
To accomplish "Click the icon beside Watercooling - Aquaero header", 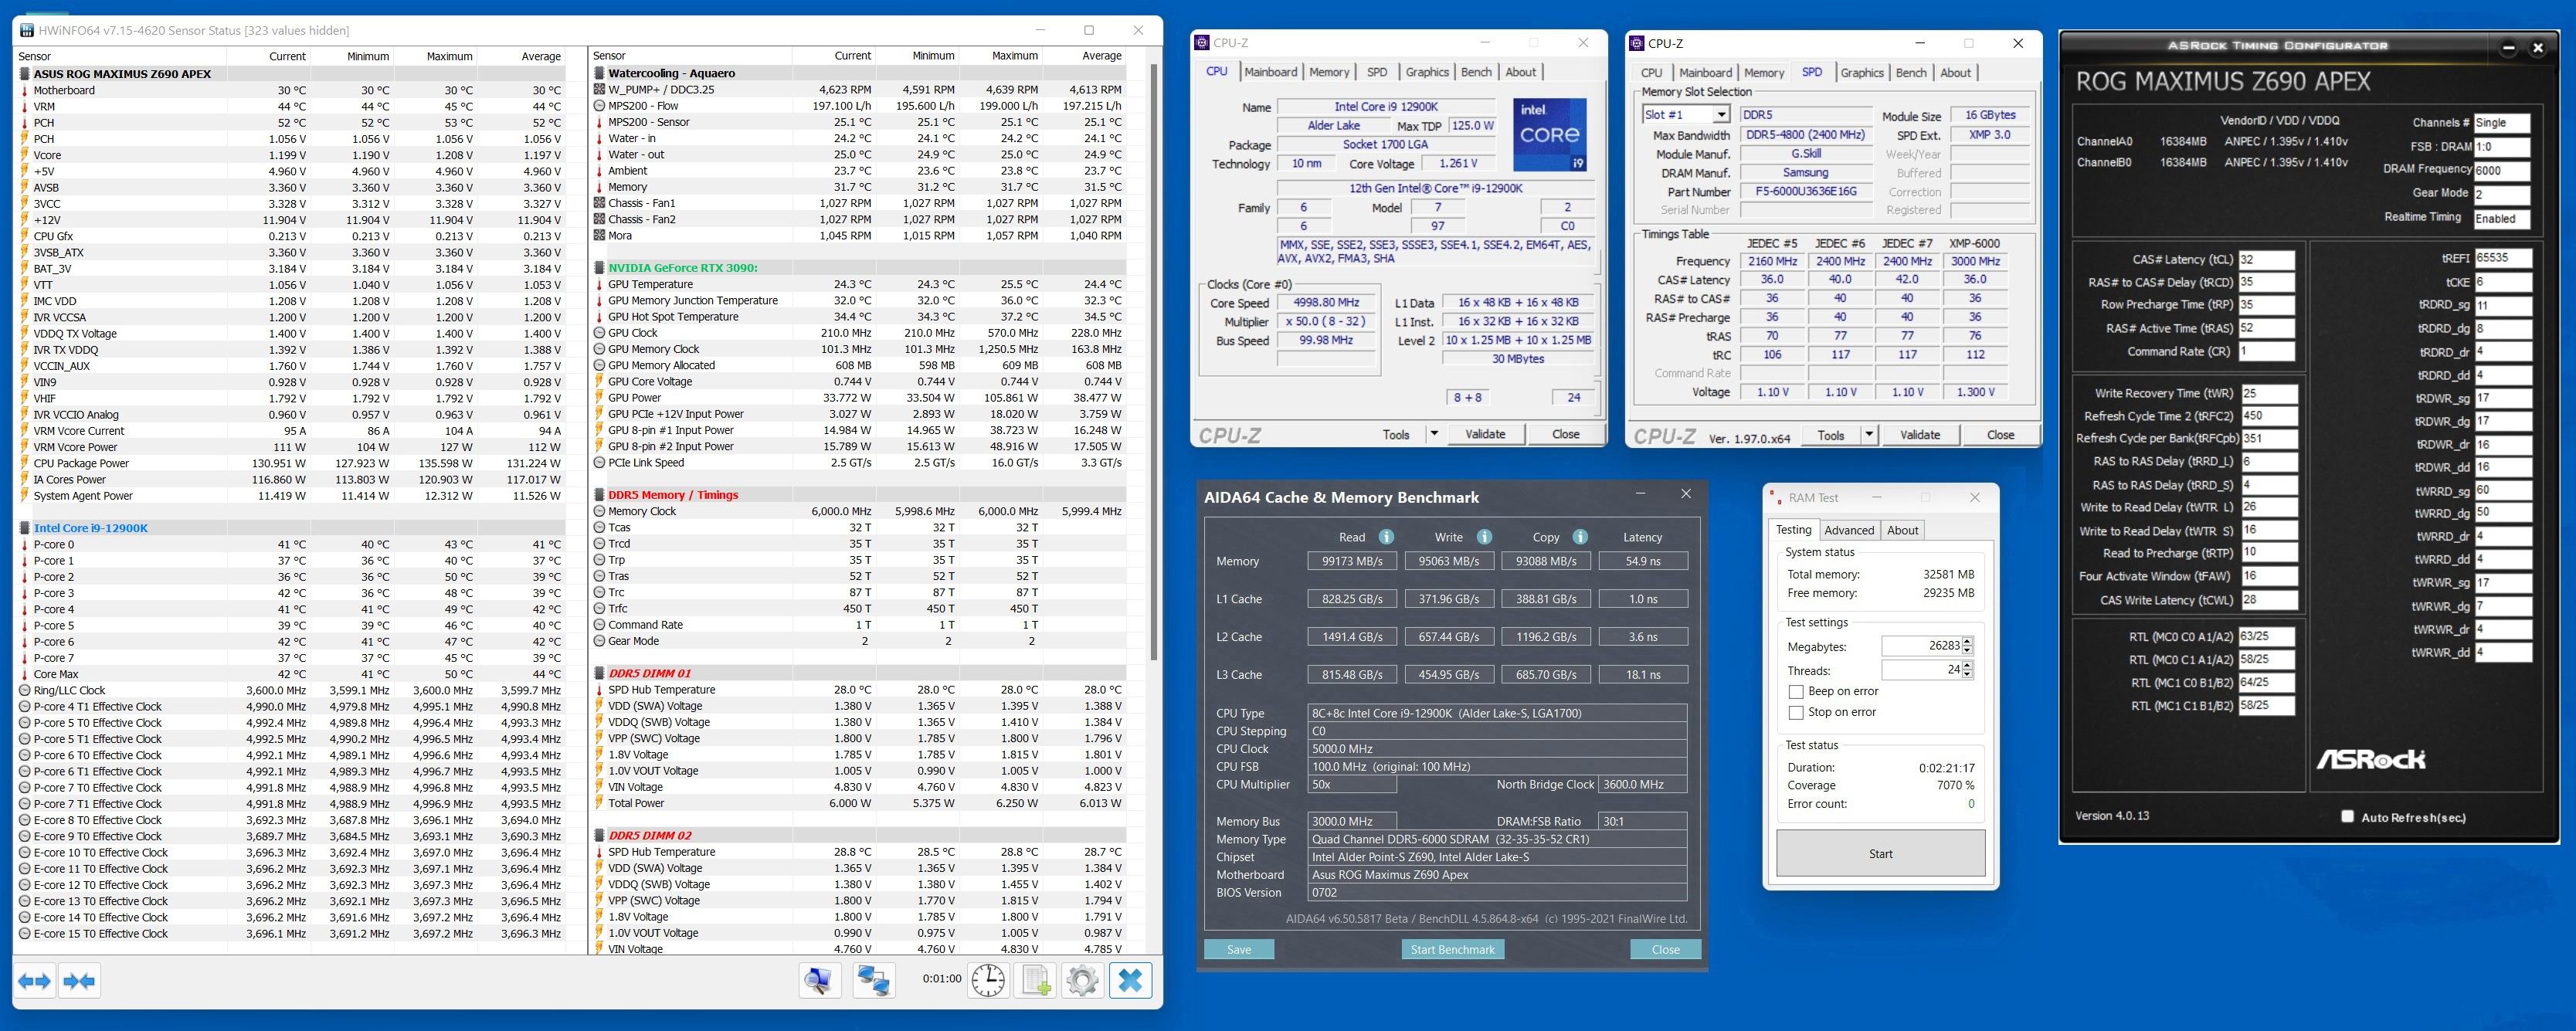I will (x=599, y=73).
